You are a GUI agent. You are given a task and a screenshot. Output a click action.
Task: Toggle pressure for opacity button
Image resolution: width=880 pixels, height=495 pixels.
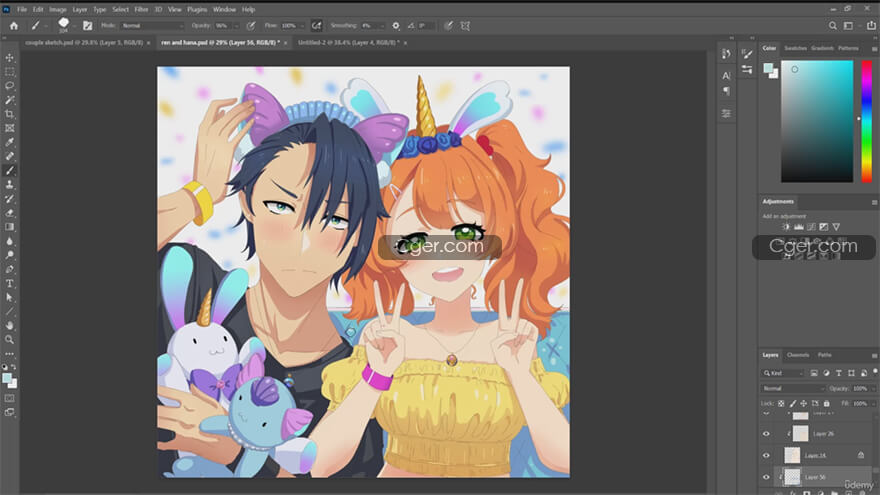(x=251, y=26)
